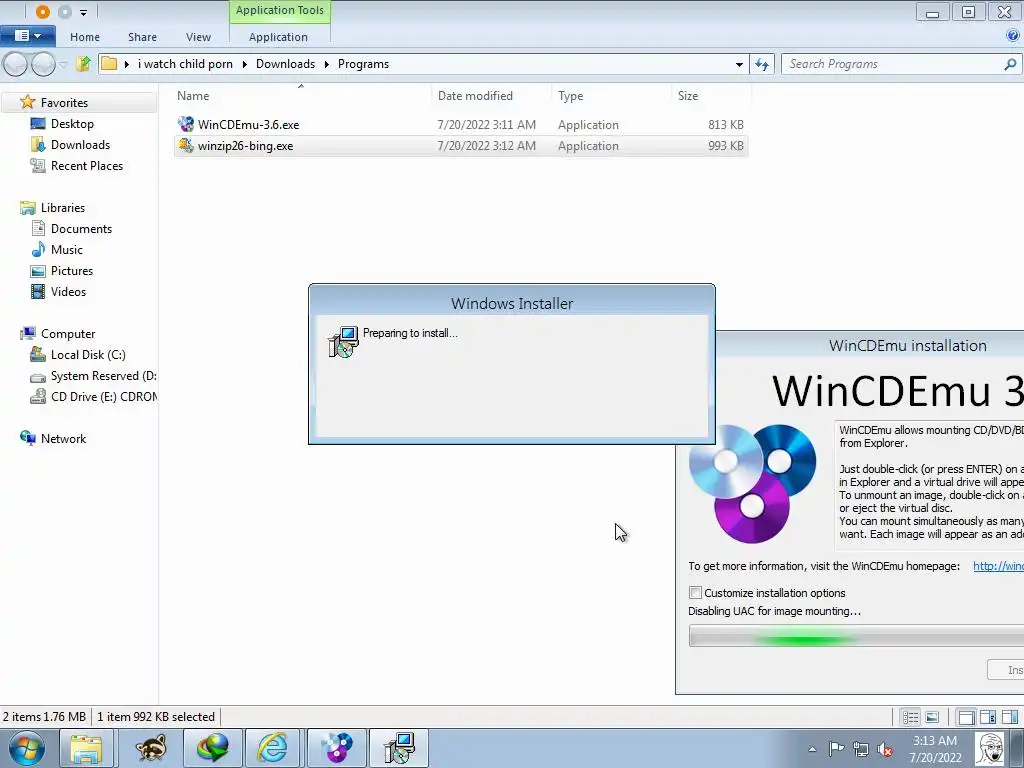Screen dimensions: 1024x768
Task: Open the View ribbon tab
Action: (x=198, y=37)
